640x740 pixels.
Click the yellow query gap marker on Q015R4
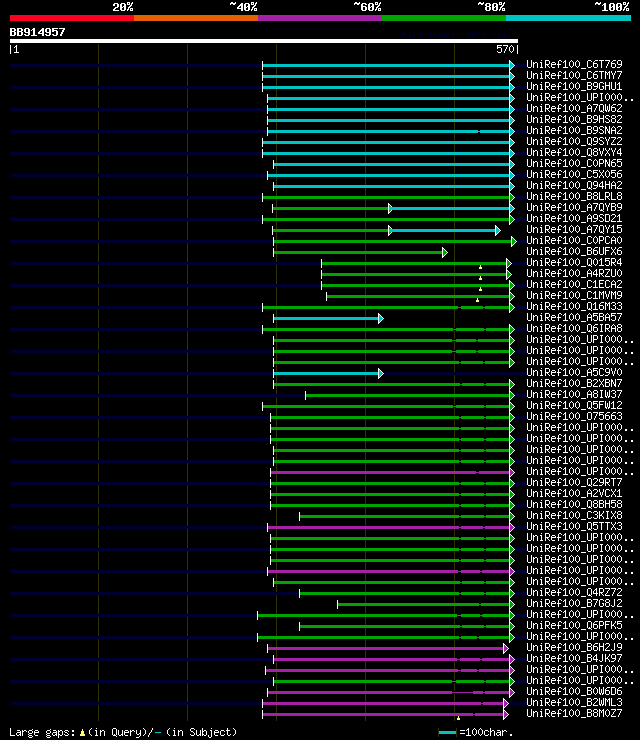click(480, 268)
